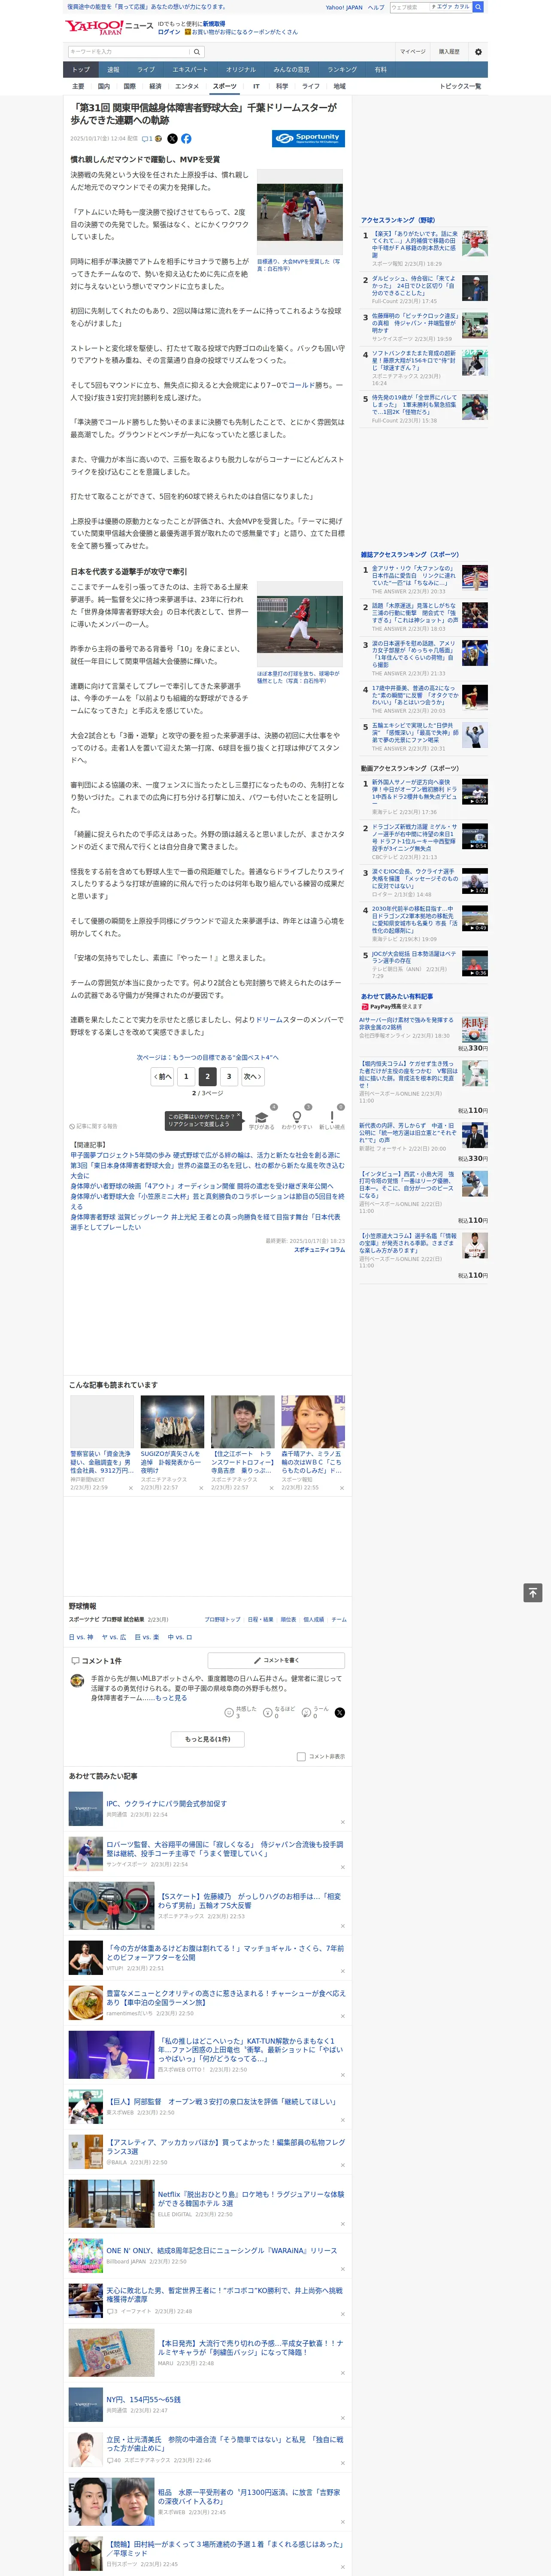Open the 森千晴アナ recommended article thumbnail
This screenshot has height=2576, width=551.
(x=313, y=1421)
